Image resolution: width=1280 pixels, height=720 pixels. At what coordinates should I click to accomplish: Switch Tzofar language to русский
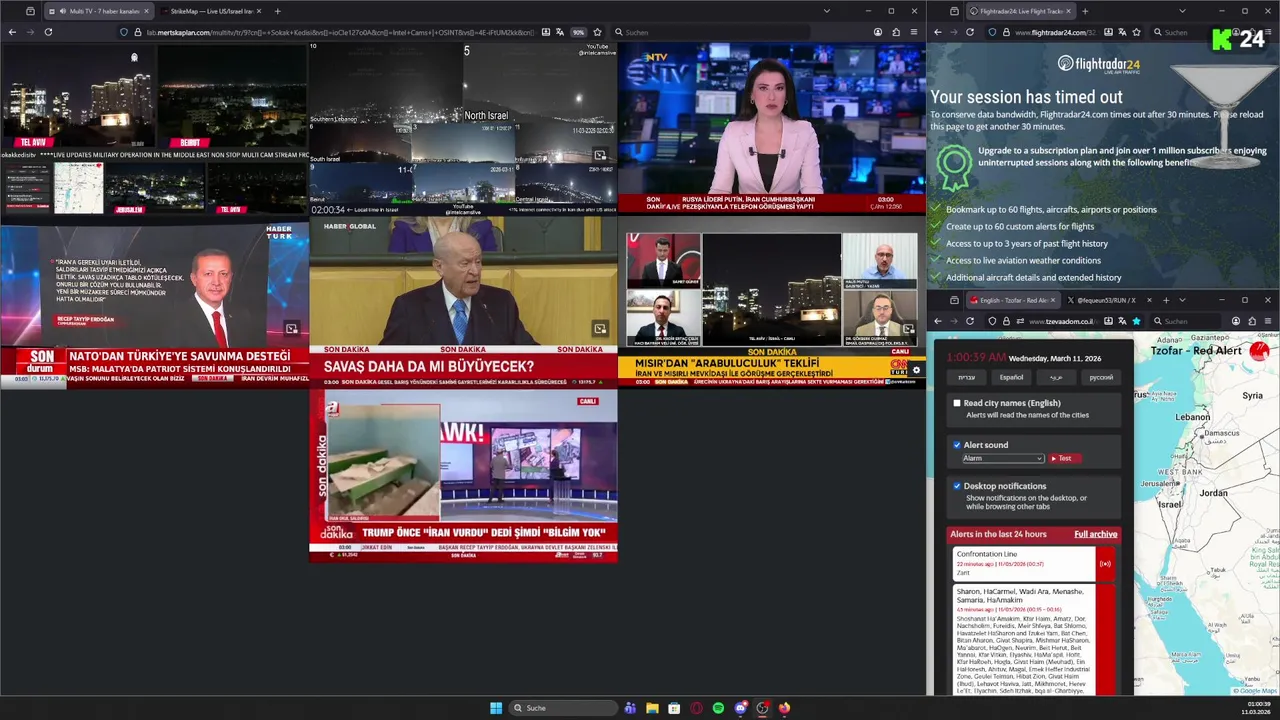click(x=1100, y=377)
